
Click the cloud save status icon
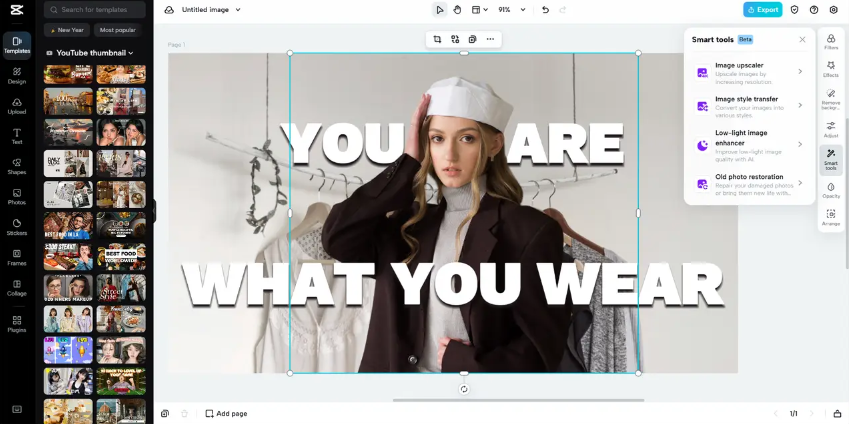(169, 10)
